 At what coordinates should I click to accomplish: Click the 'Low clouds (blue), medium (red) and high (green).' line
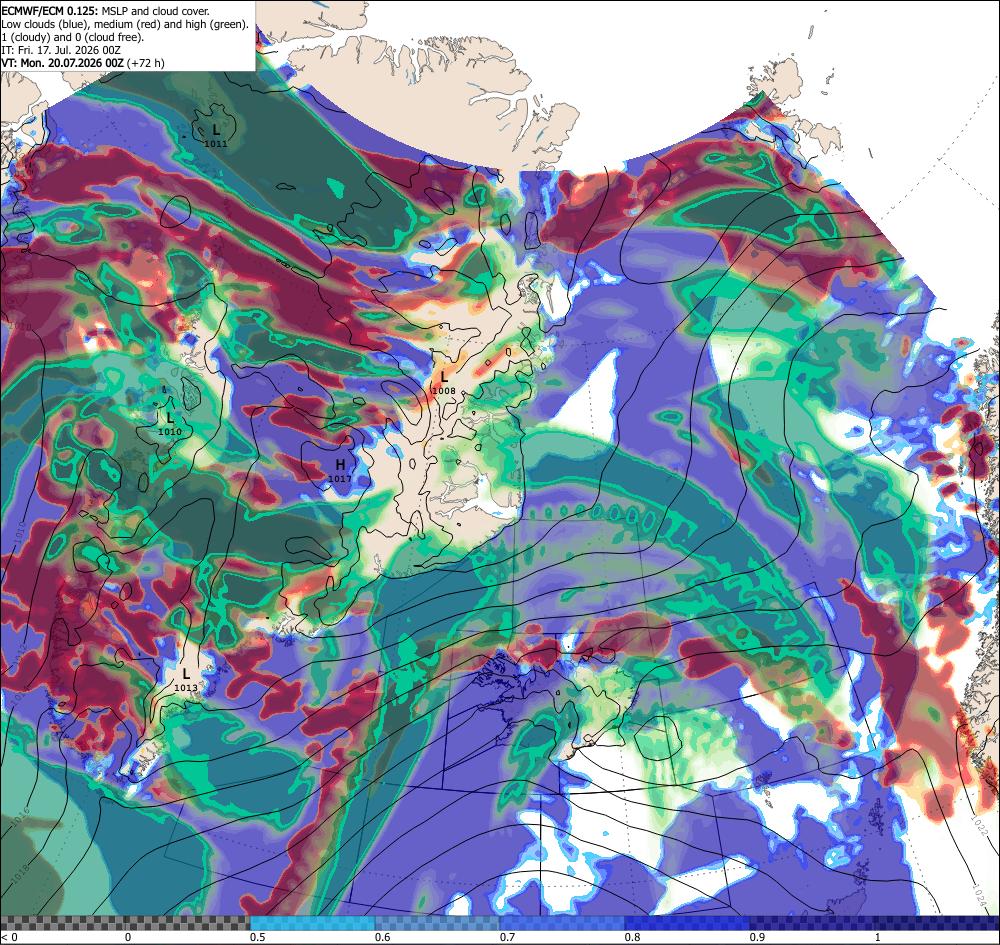125,24
